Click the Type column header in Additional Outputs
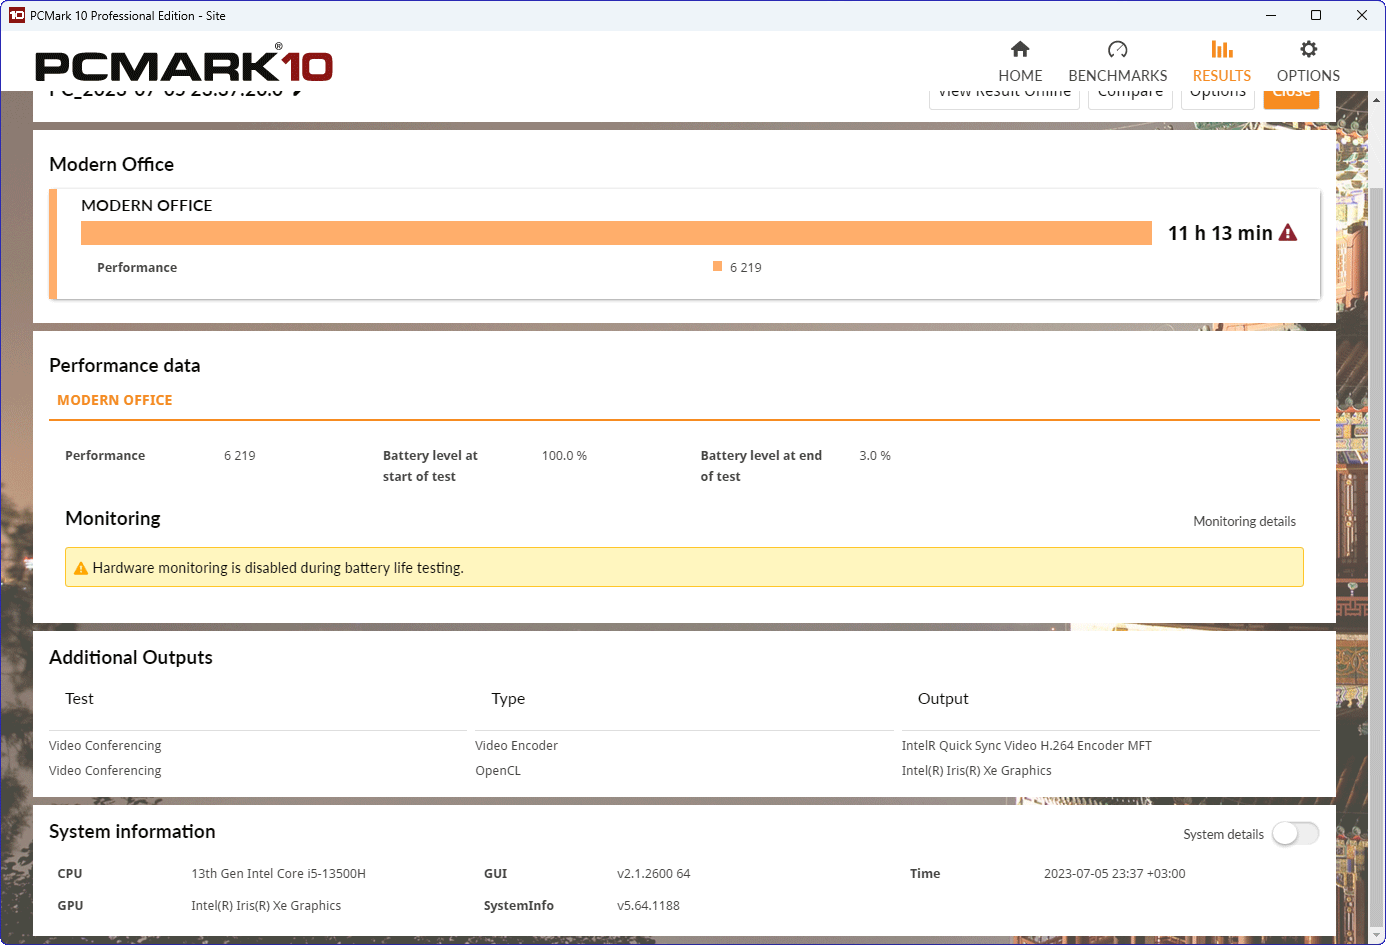 tap(508, 699)
